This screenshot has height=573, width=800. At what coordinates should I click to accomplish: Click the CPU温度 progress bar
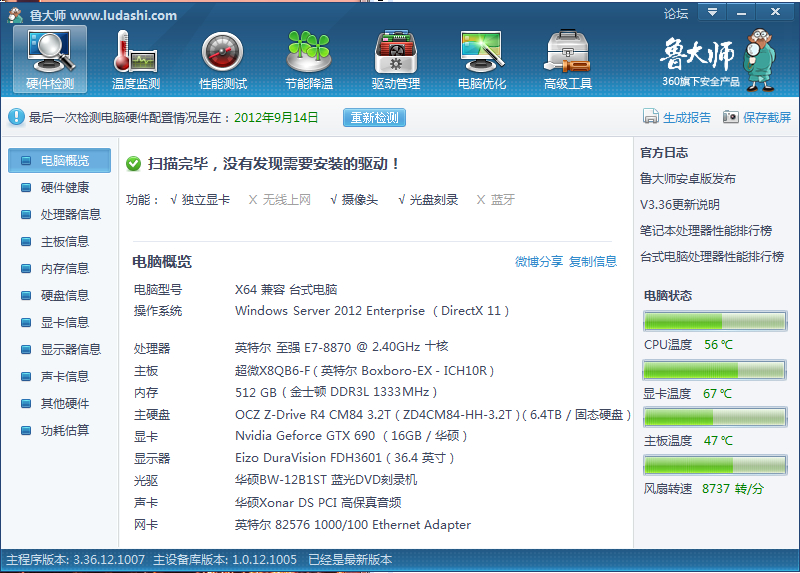714,321
